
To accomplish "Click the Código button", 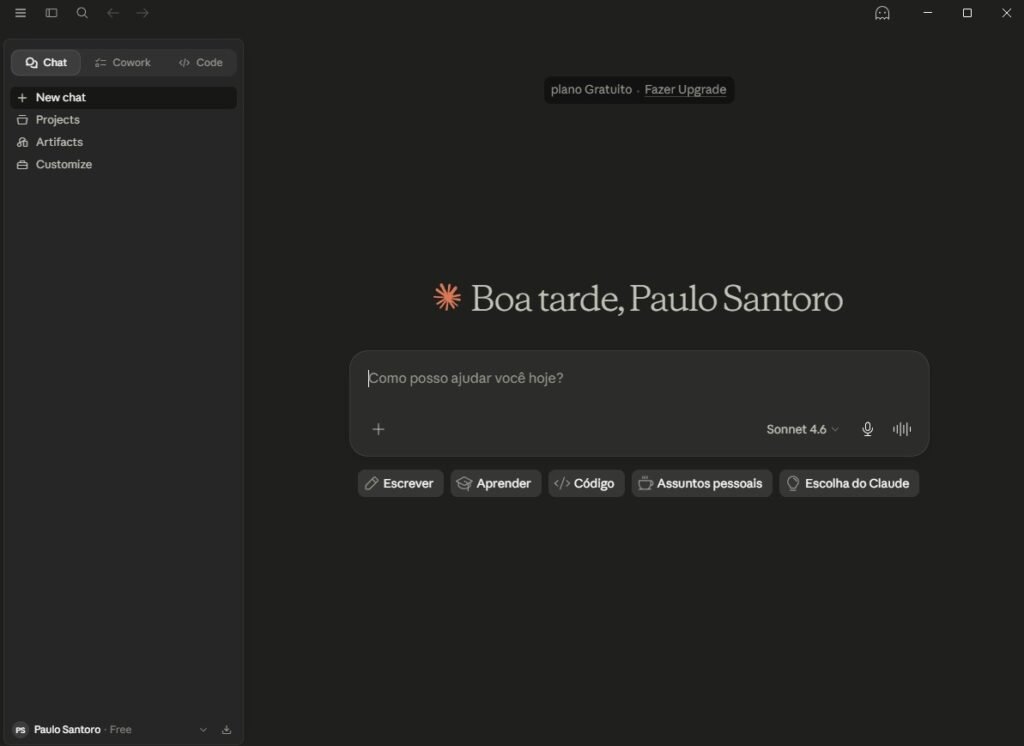I will (586, 483).
